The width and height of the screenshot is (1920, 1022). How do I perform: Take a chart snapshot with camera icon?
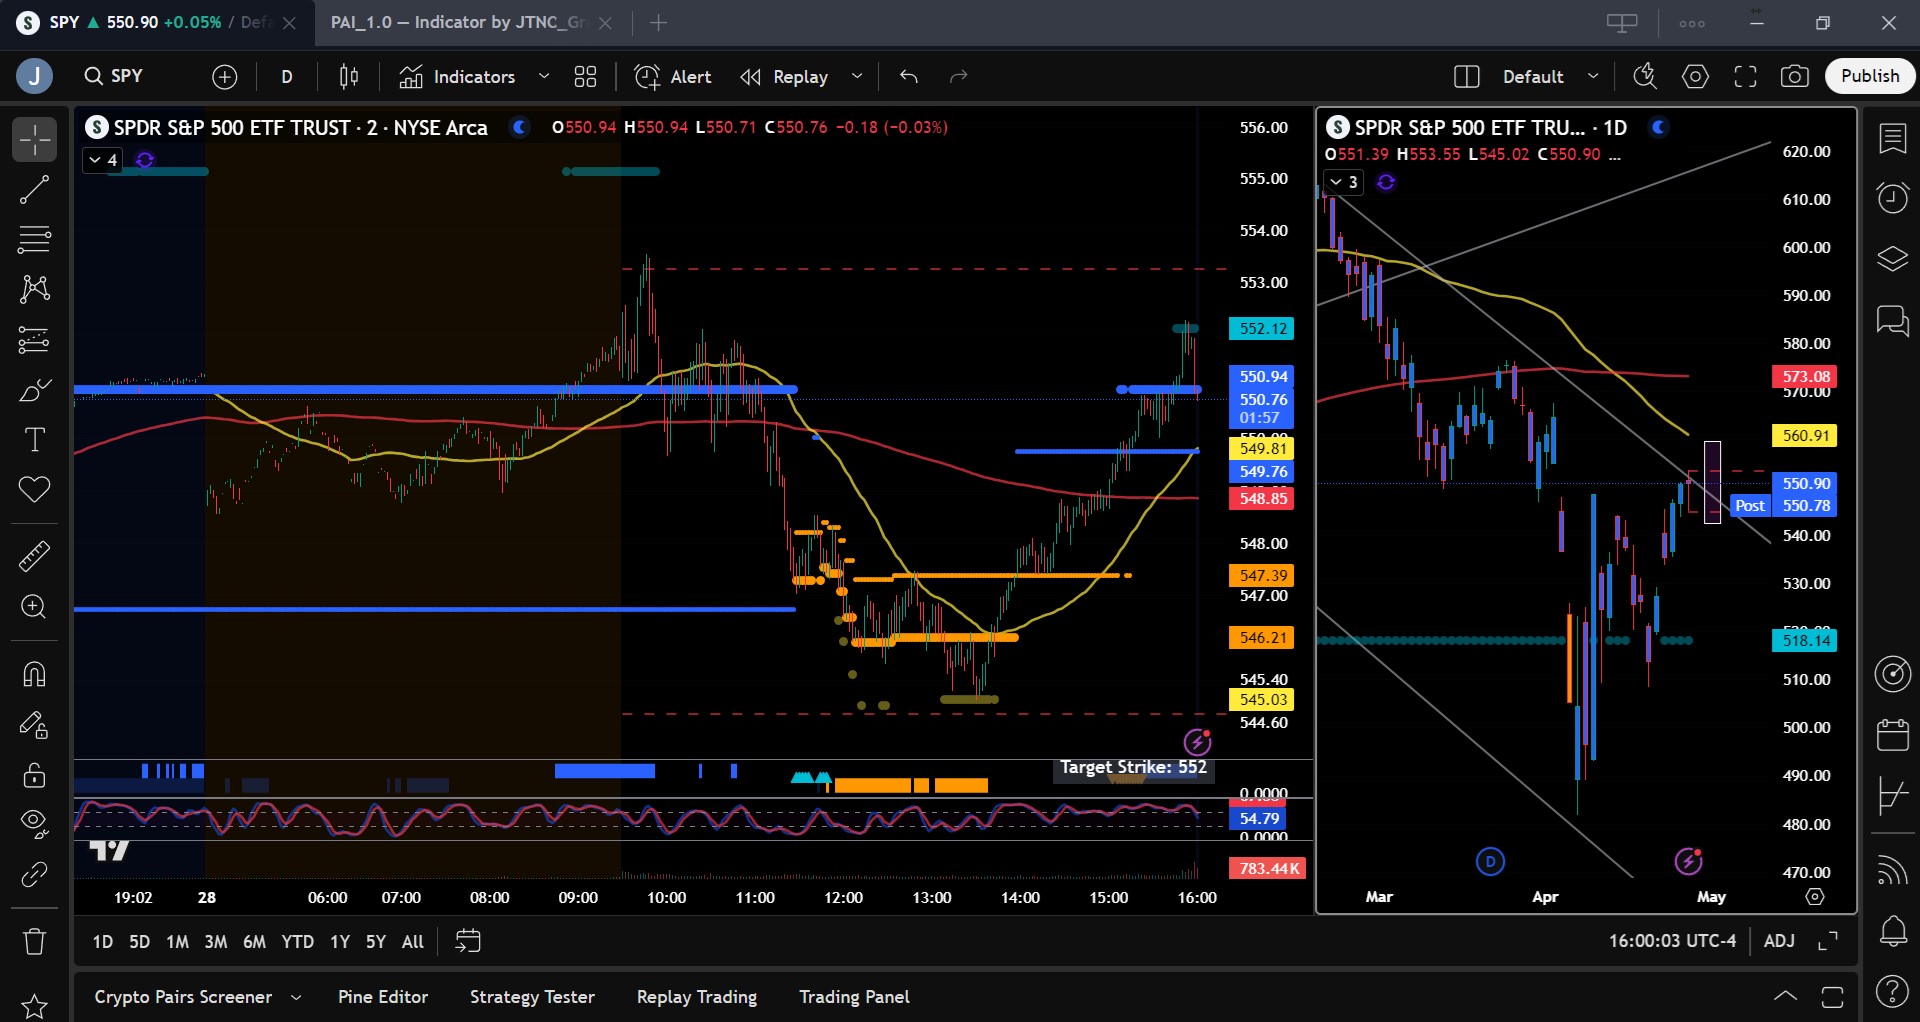tap(1794, 77)
